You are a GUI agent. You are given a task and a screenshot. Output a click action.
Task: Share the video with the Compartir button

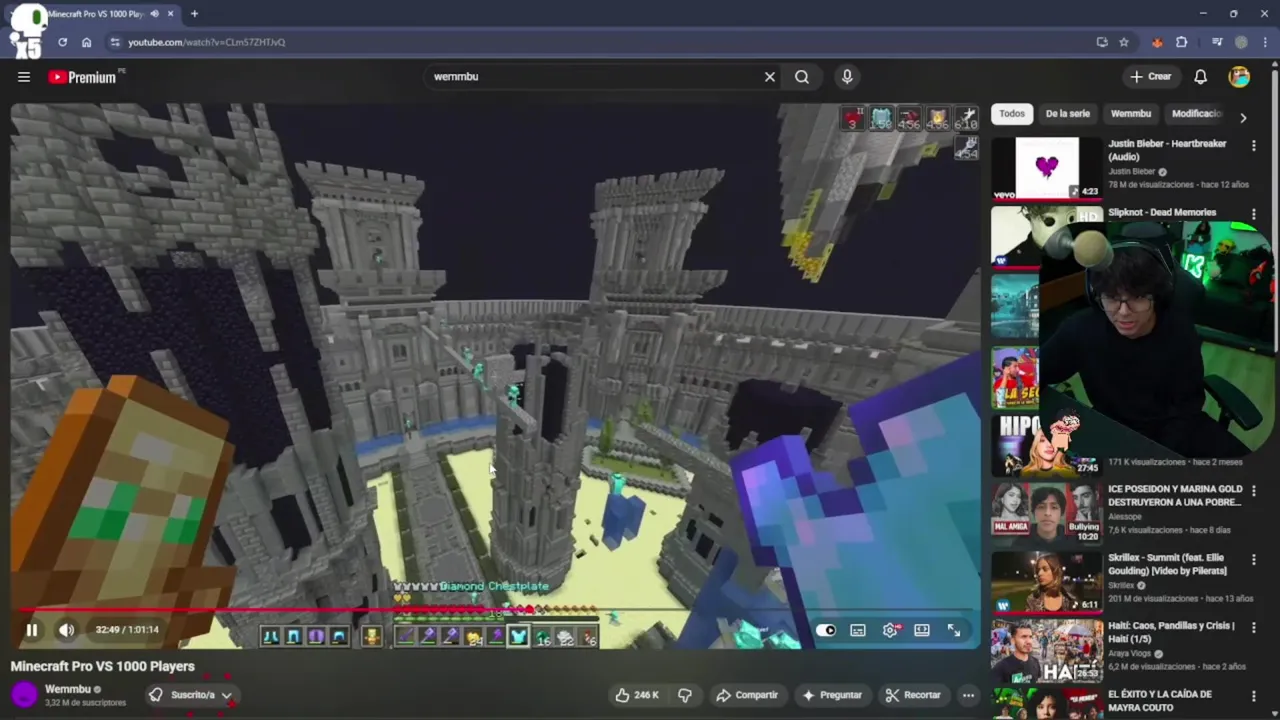pos(747,695)
